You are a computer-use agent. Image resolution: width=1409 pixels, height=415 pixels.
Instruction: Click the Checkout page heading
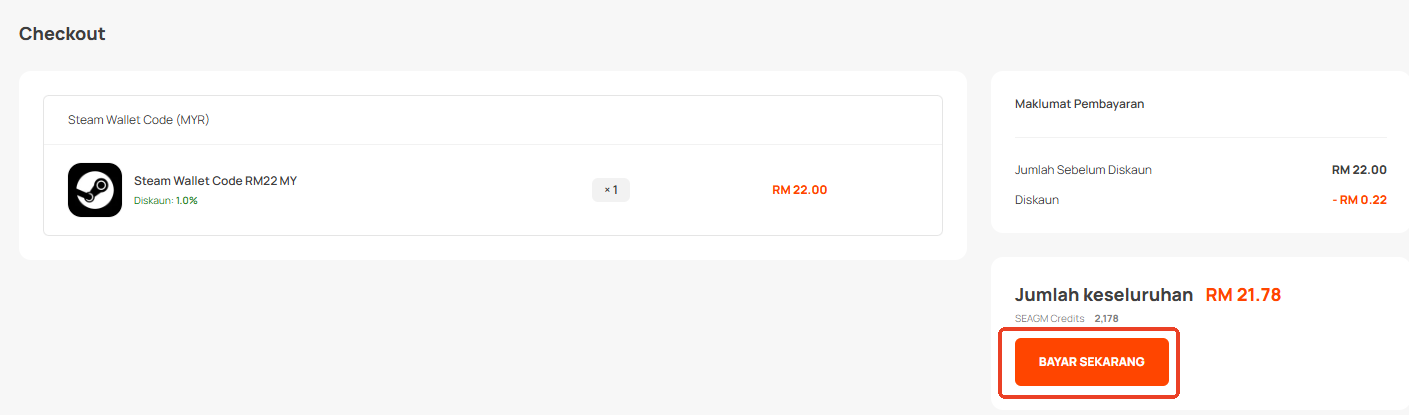[x=62, y=34]
